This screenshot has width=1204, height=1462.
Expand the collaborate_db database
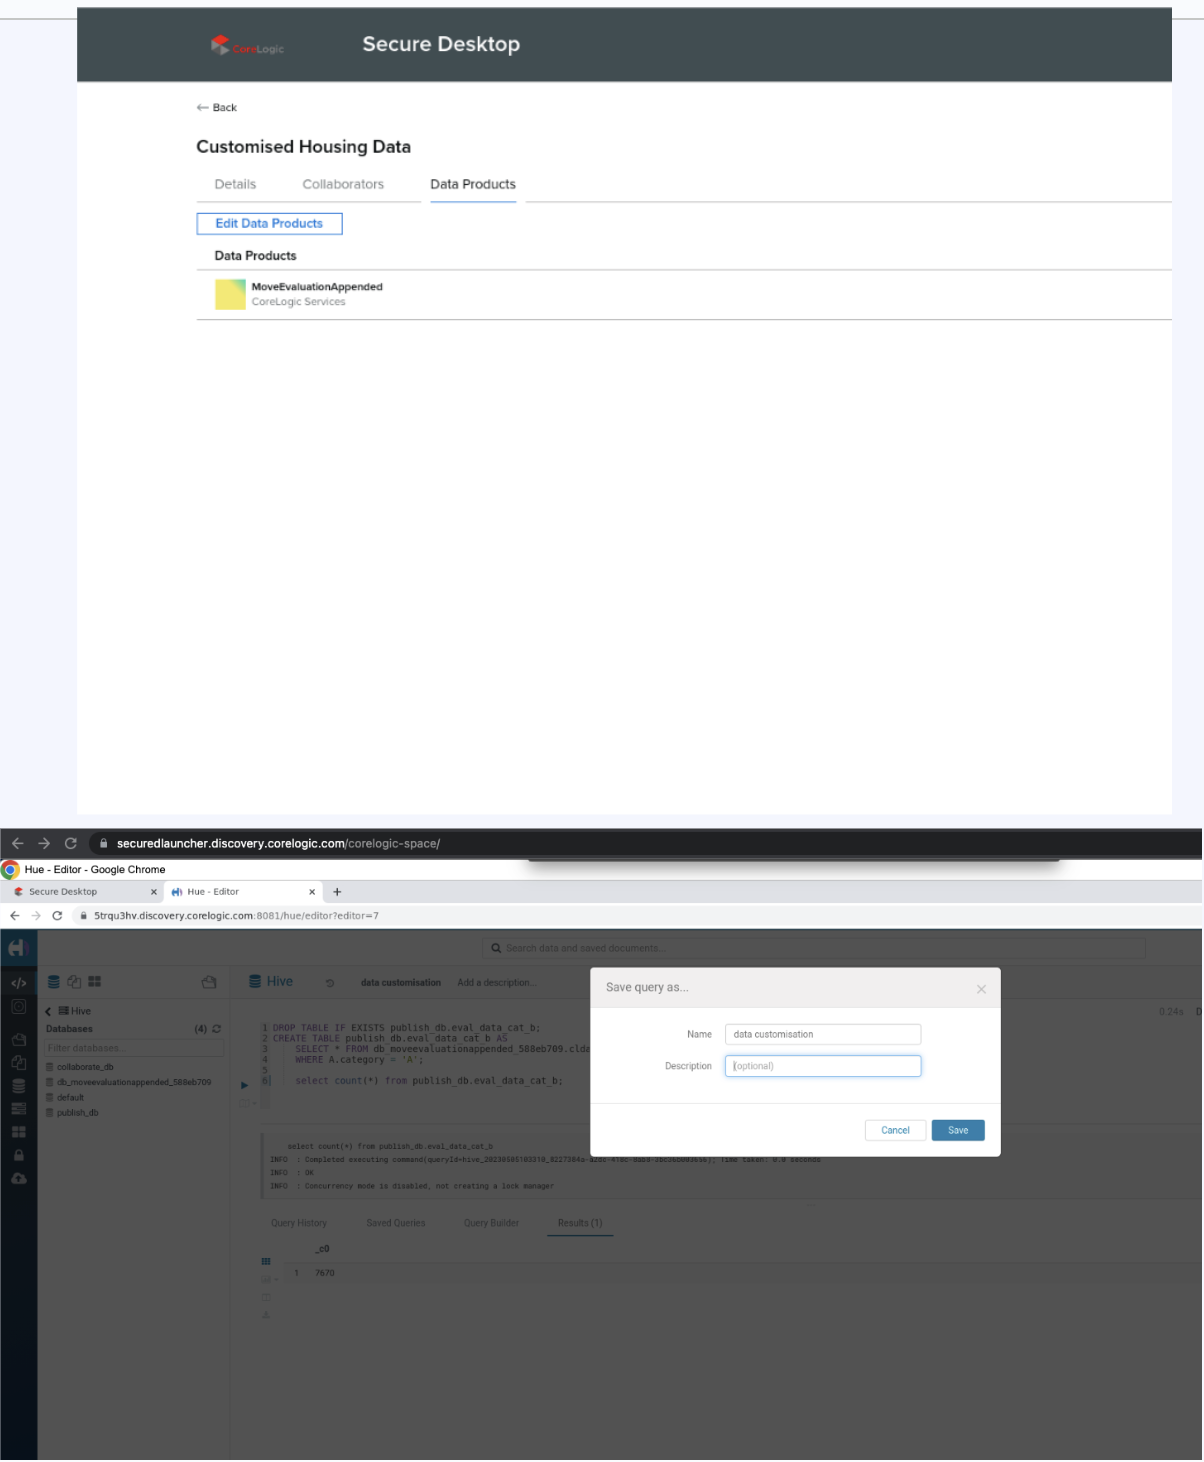tap(84, 1067)
